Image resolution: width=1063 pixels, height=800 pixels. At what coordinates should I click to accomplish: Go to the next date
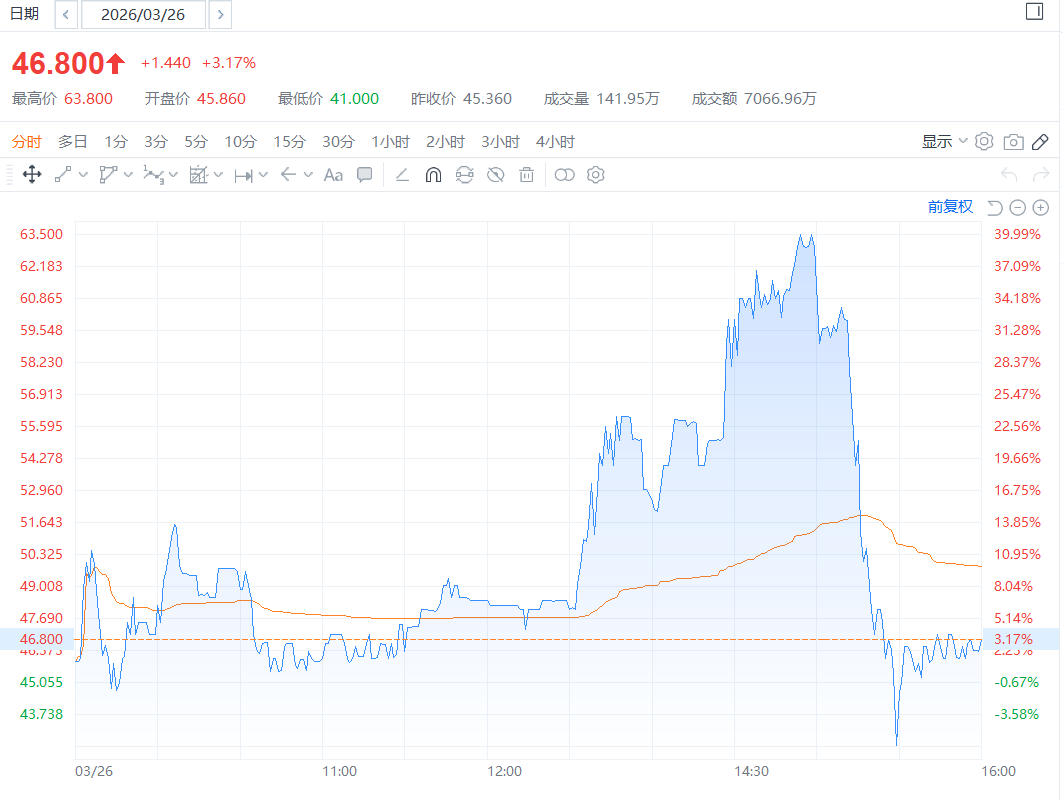tap(220, 15)
